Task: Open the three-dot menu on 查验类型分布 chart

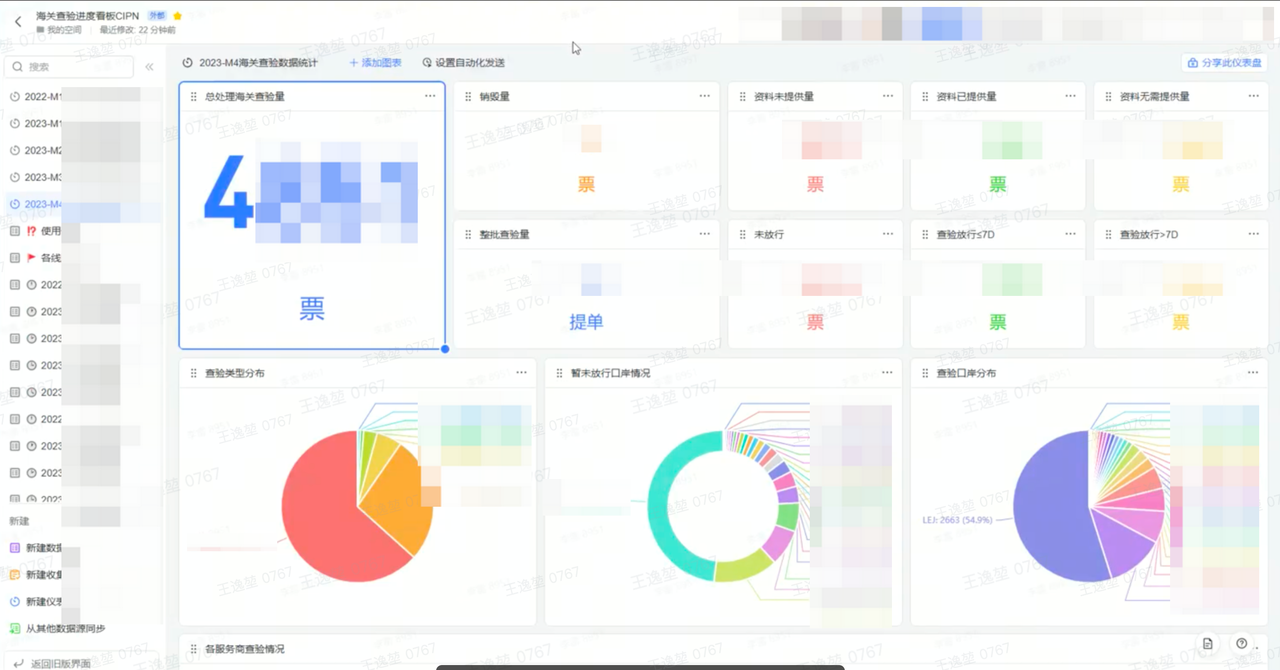Action: 521,373
